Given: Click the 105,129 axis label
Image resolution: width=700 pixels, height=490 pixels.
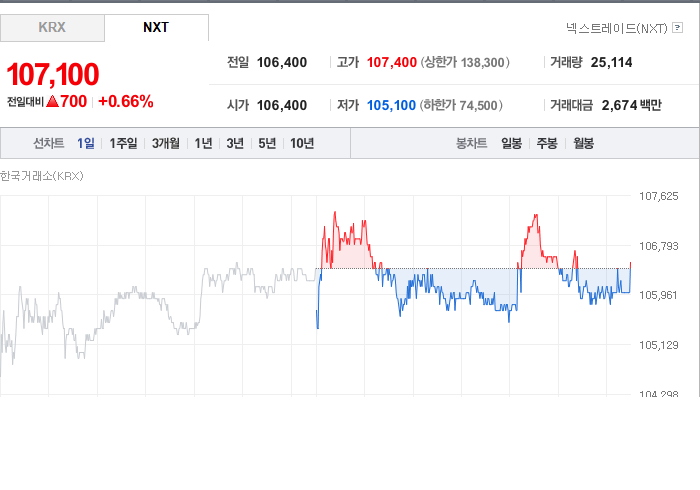Looking at the screenshot, I should (x=658, y=345).
